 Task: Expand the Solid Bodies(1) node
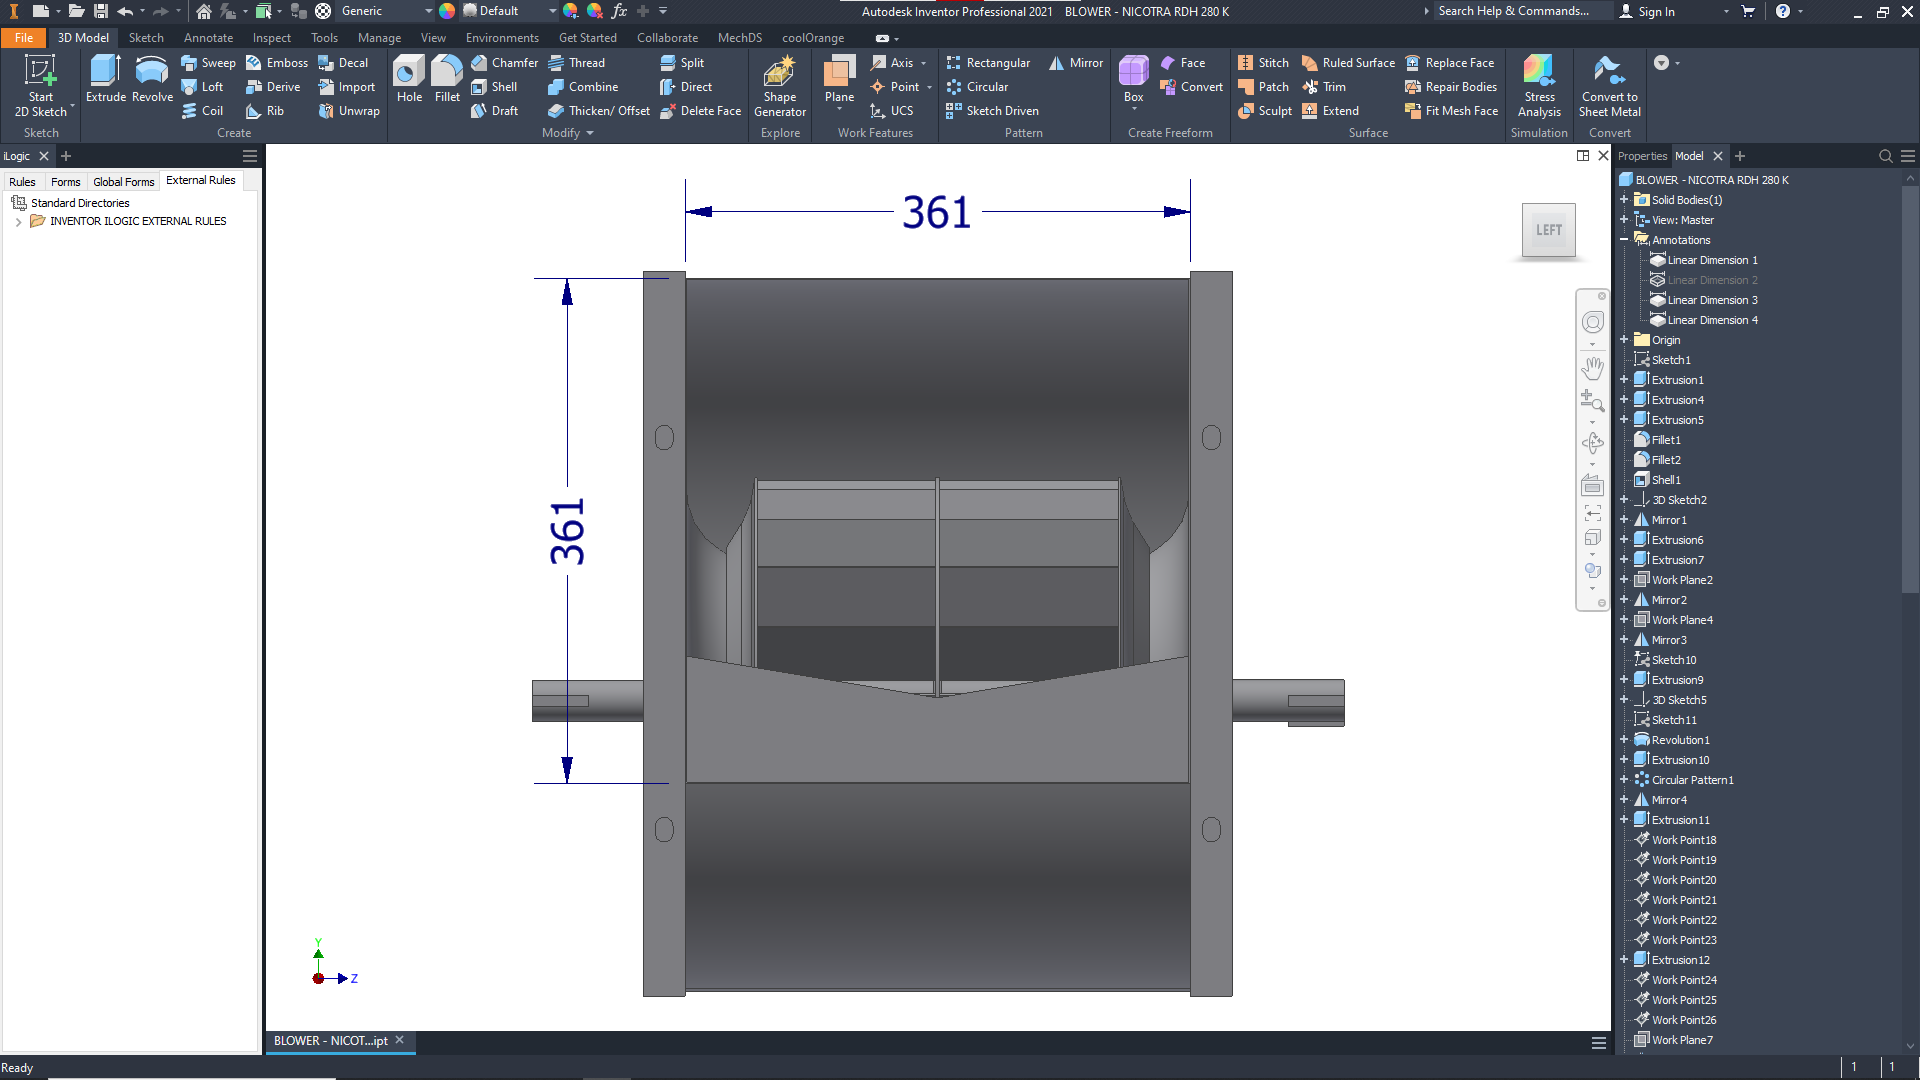pyautogui.click(x=1624, y=200)
